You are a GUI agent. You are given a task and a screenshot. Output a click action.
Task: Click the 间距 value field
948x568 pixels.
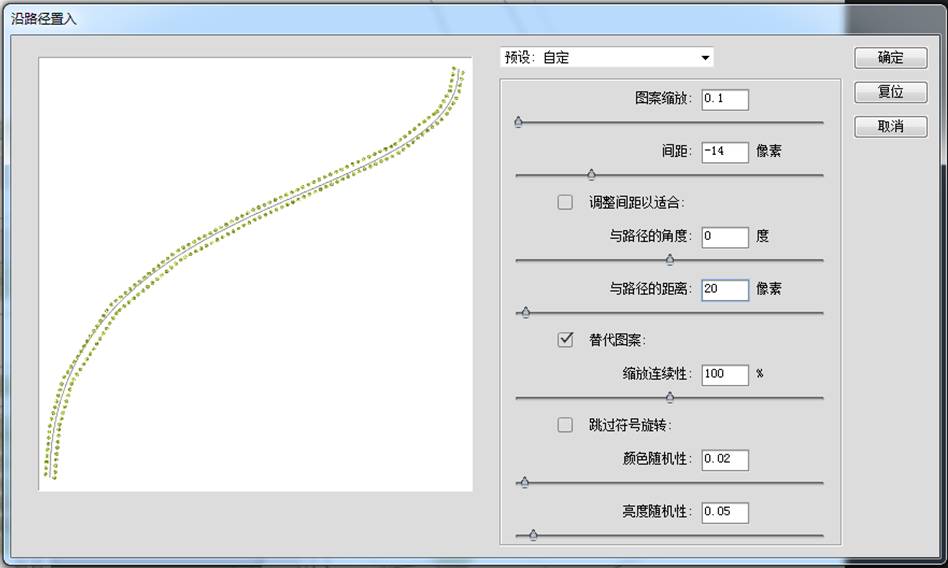point(725,151)
